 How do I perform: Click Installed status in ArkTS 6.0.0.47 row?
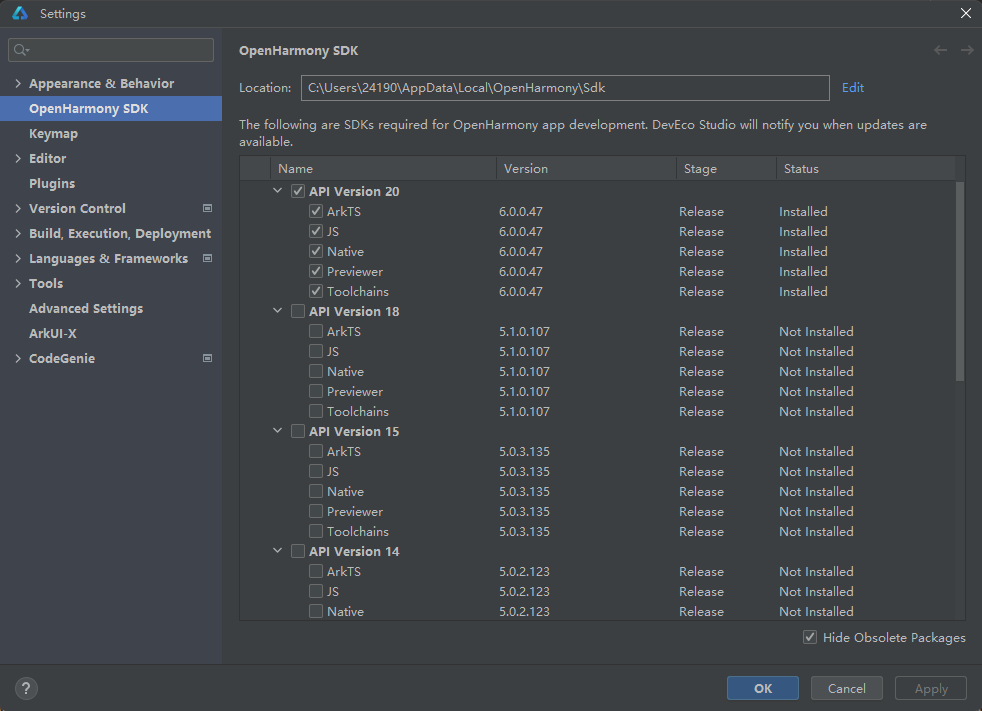pos(803,211)
